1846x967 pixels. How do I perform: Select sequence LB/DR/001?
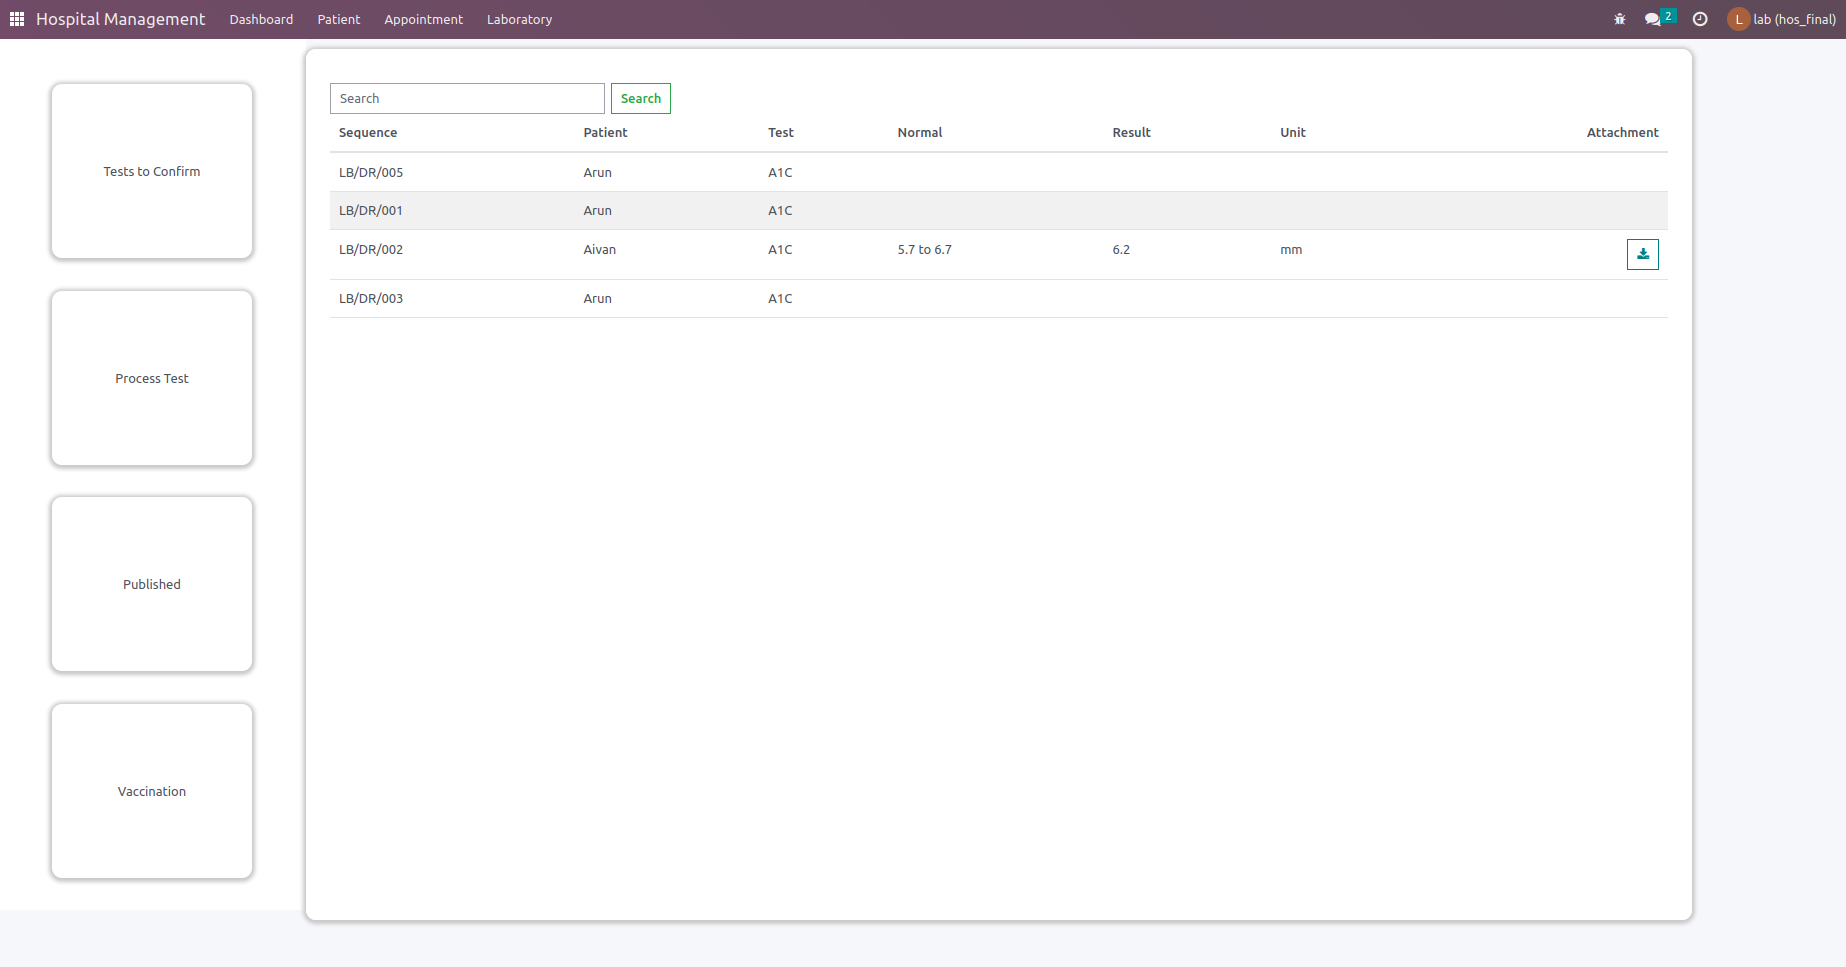[x=371, y=210]
